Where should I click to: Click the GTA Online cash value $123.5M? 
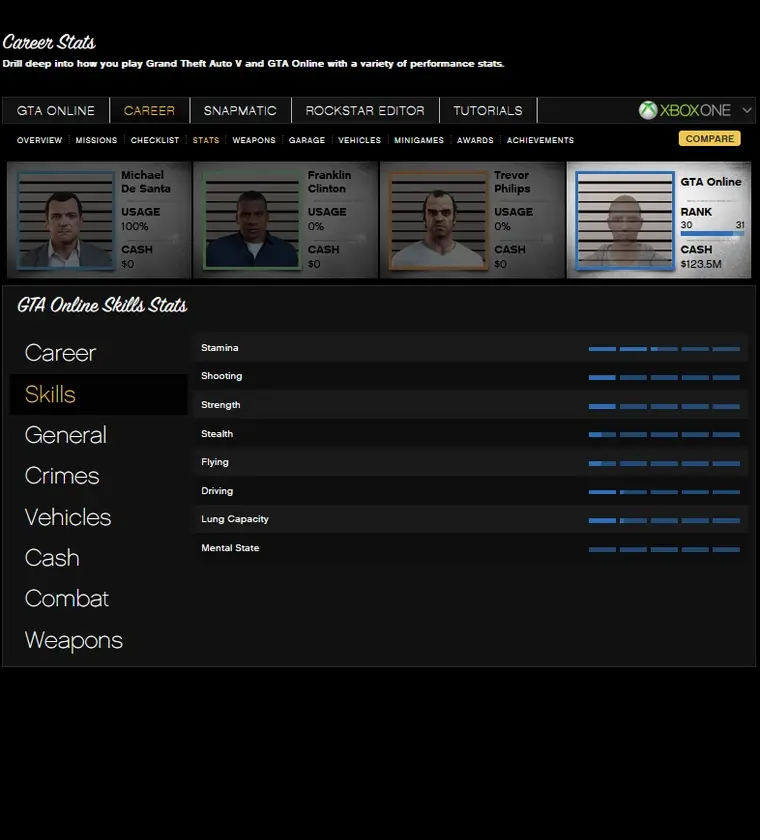(x=701, y=264)
